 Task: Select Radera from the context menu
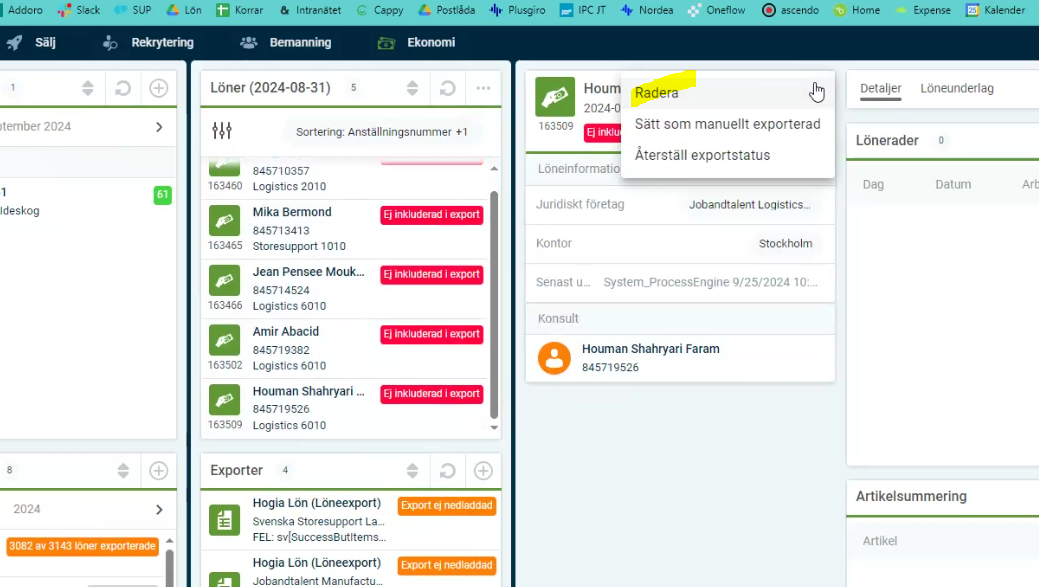657,93
